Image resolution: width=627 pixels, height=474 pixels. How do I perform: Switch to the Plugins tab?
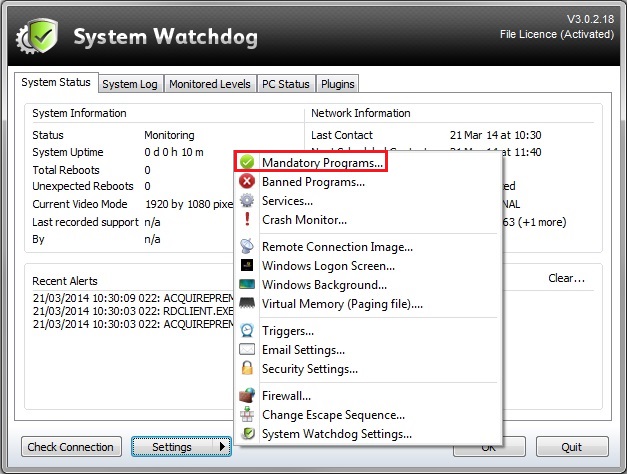click(338, 84)
